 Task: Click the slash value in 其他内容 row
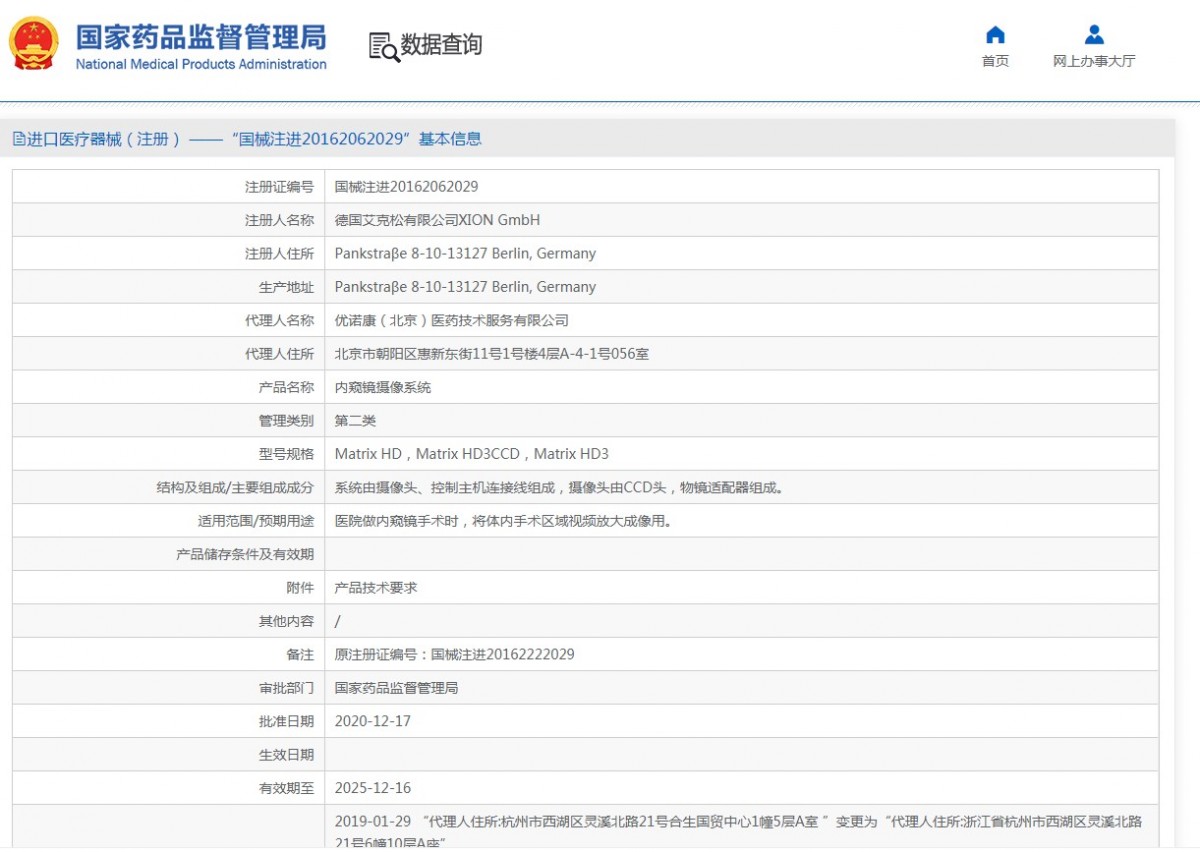[338, 621]
